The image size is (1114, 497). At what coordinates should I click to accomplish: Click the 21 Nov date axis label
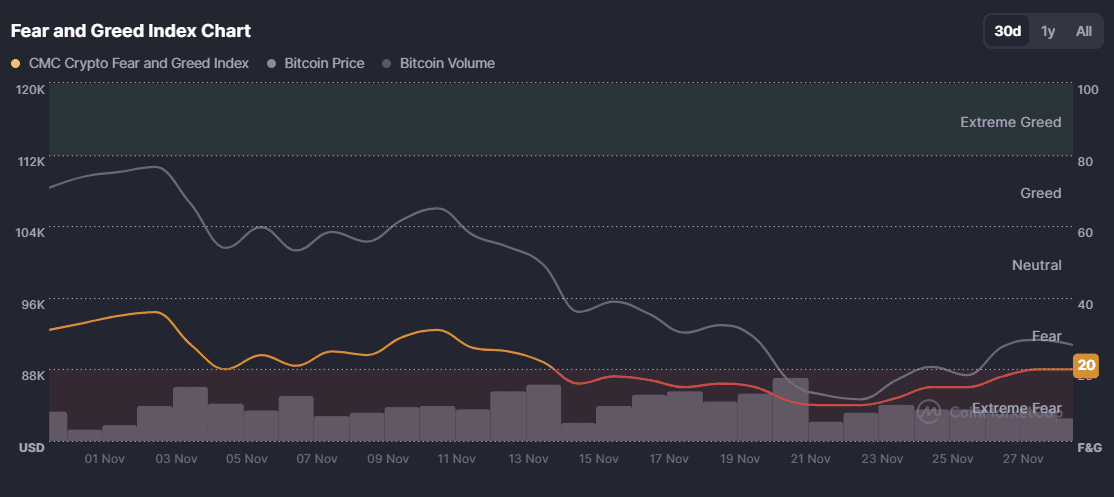point(811,459)
